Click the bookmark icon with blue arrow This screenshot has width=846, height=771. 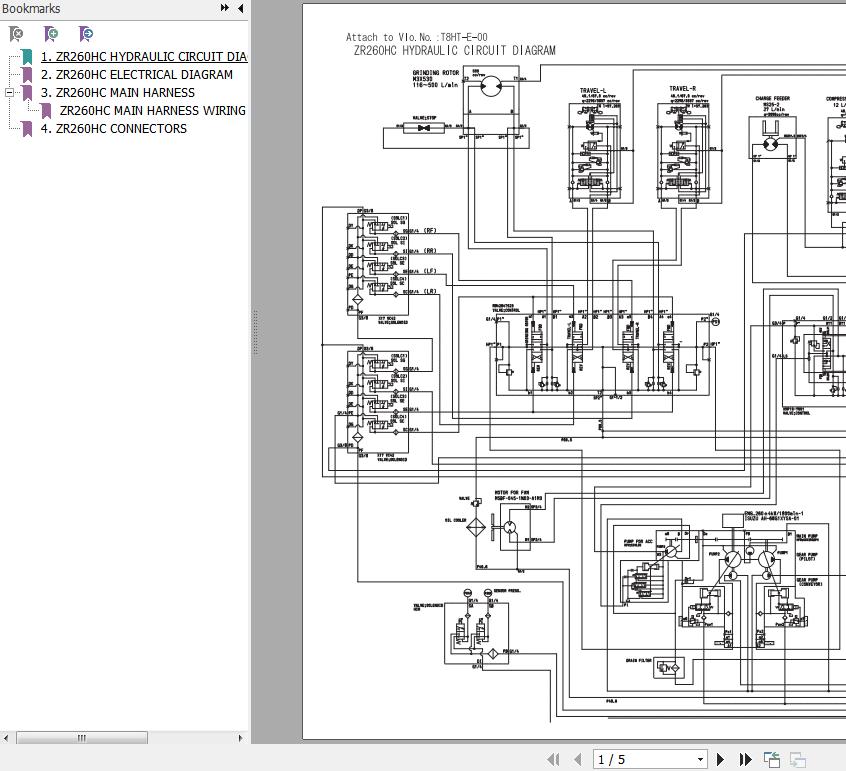[85, 34]
